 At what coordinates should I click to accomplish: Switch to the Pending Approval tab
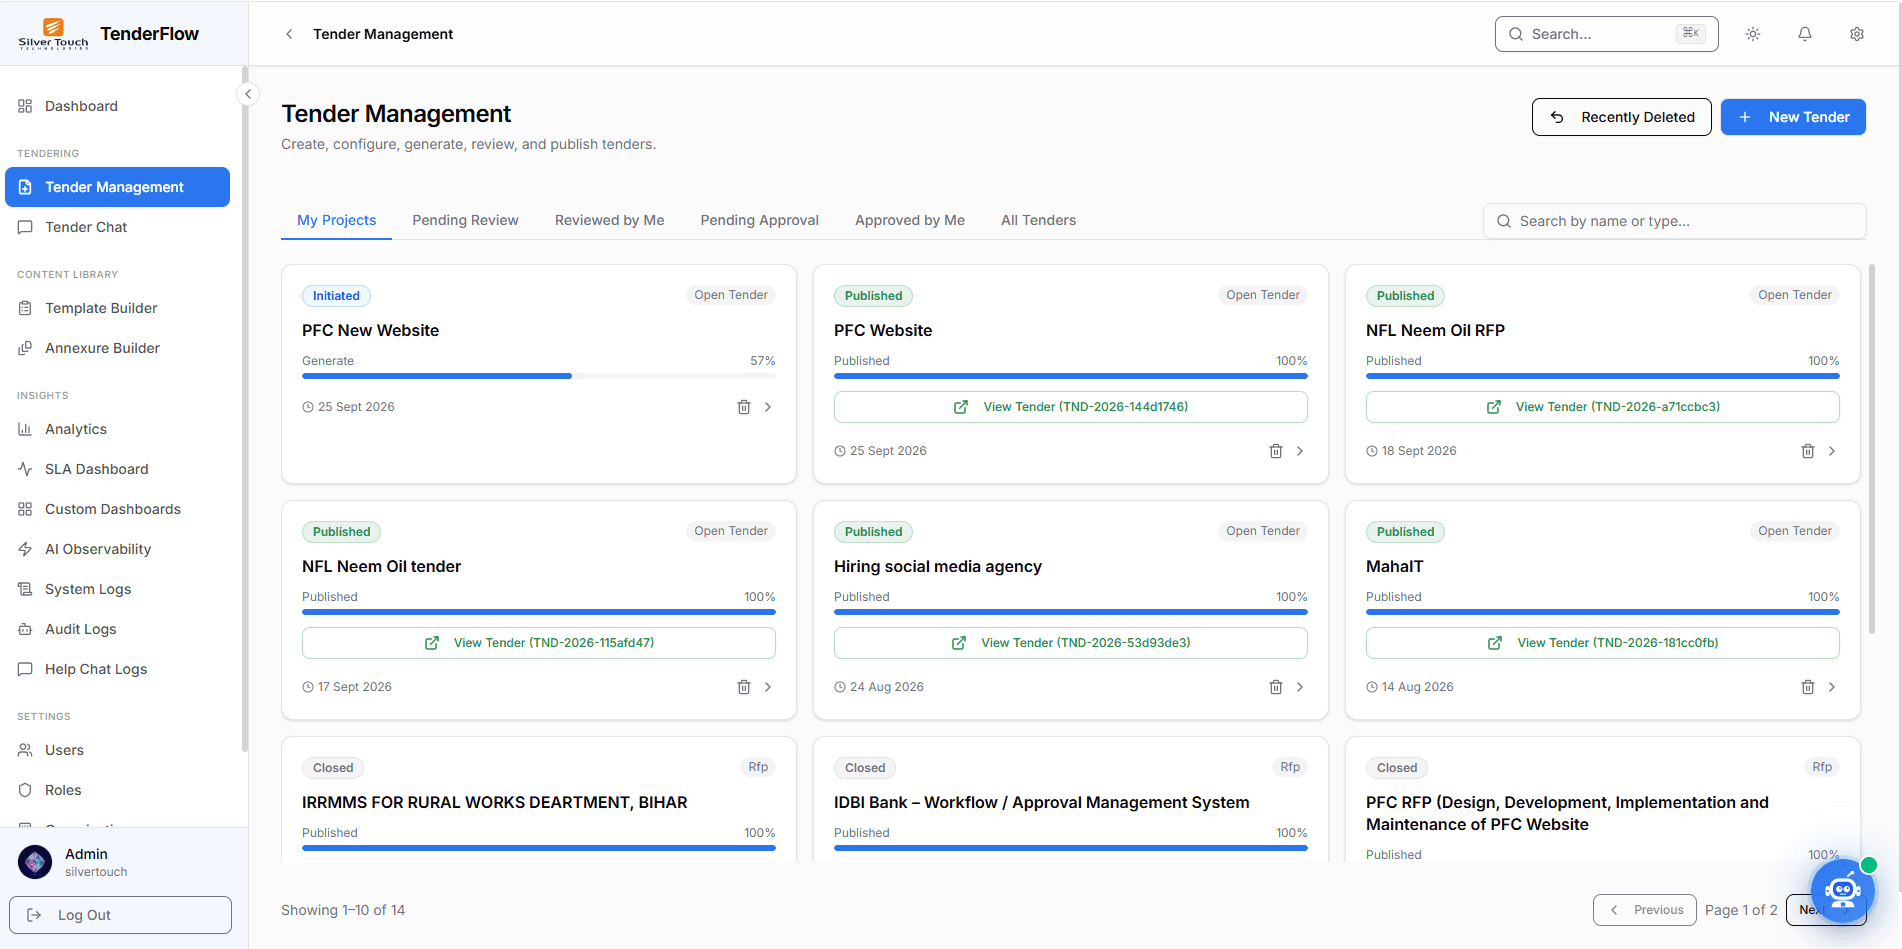[760, 220]
